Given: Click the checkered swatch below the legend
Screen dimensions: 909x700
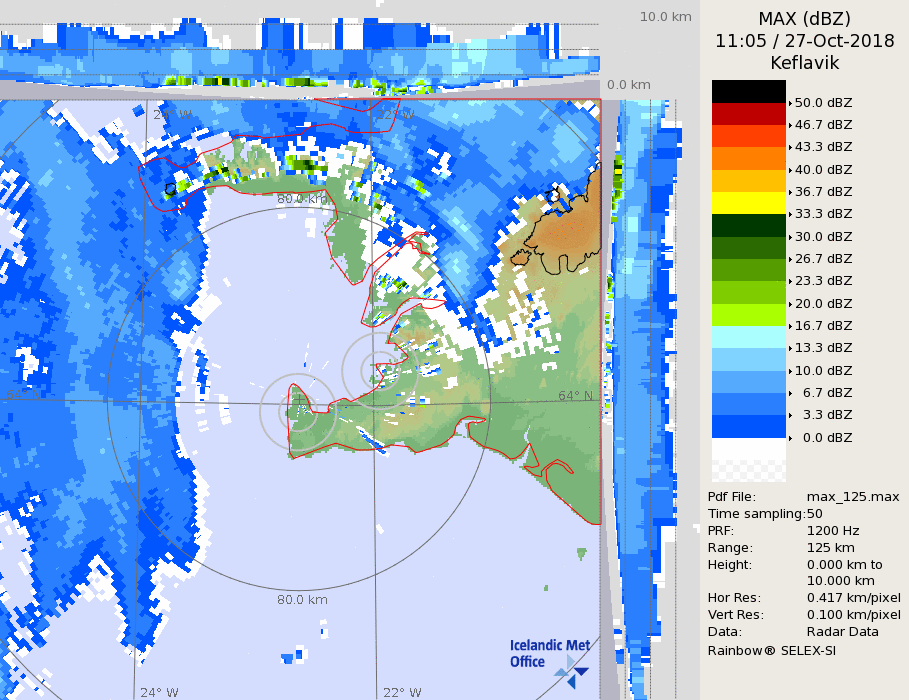Looking at the screenshot, I should [748, 460].
